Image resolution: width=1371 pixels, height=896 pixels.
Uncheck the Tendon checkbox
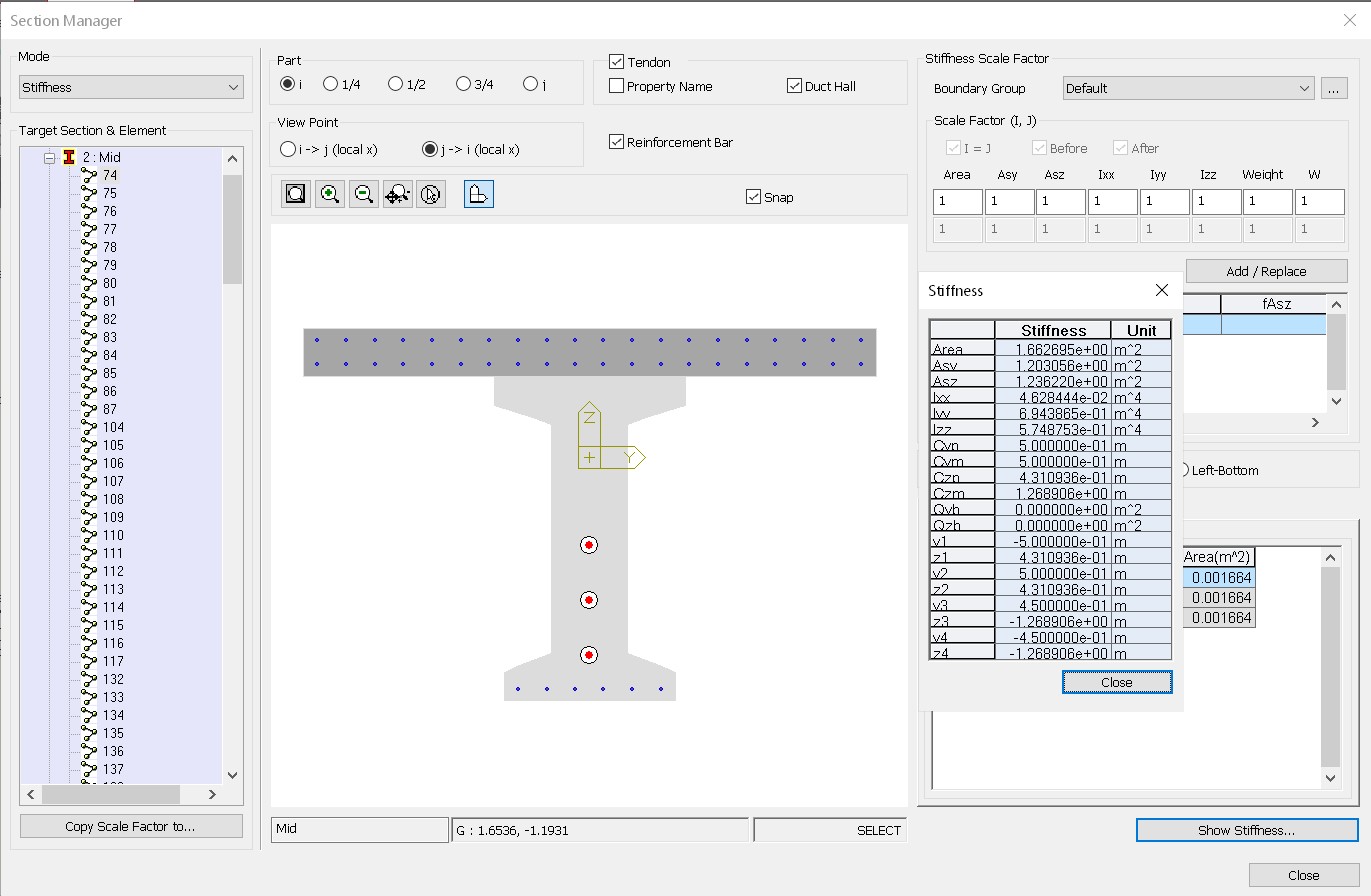(617, 62)
